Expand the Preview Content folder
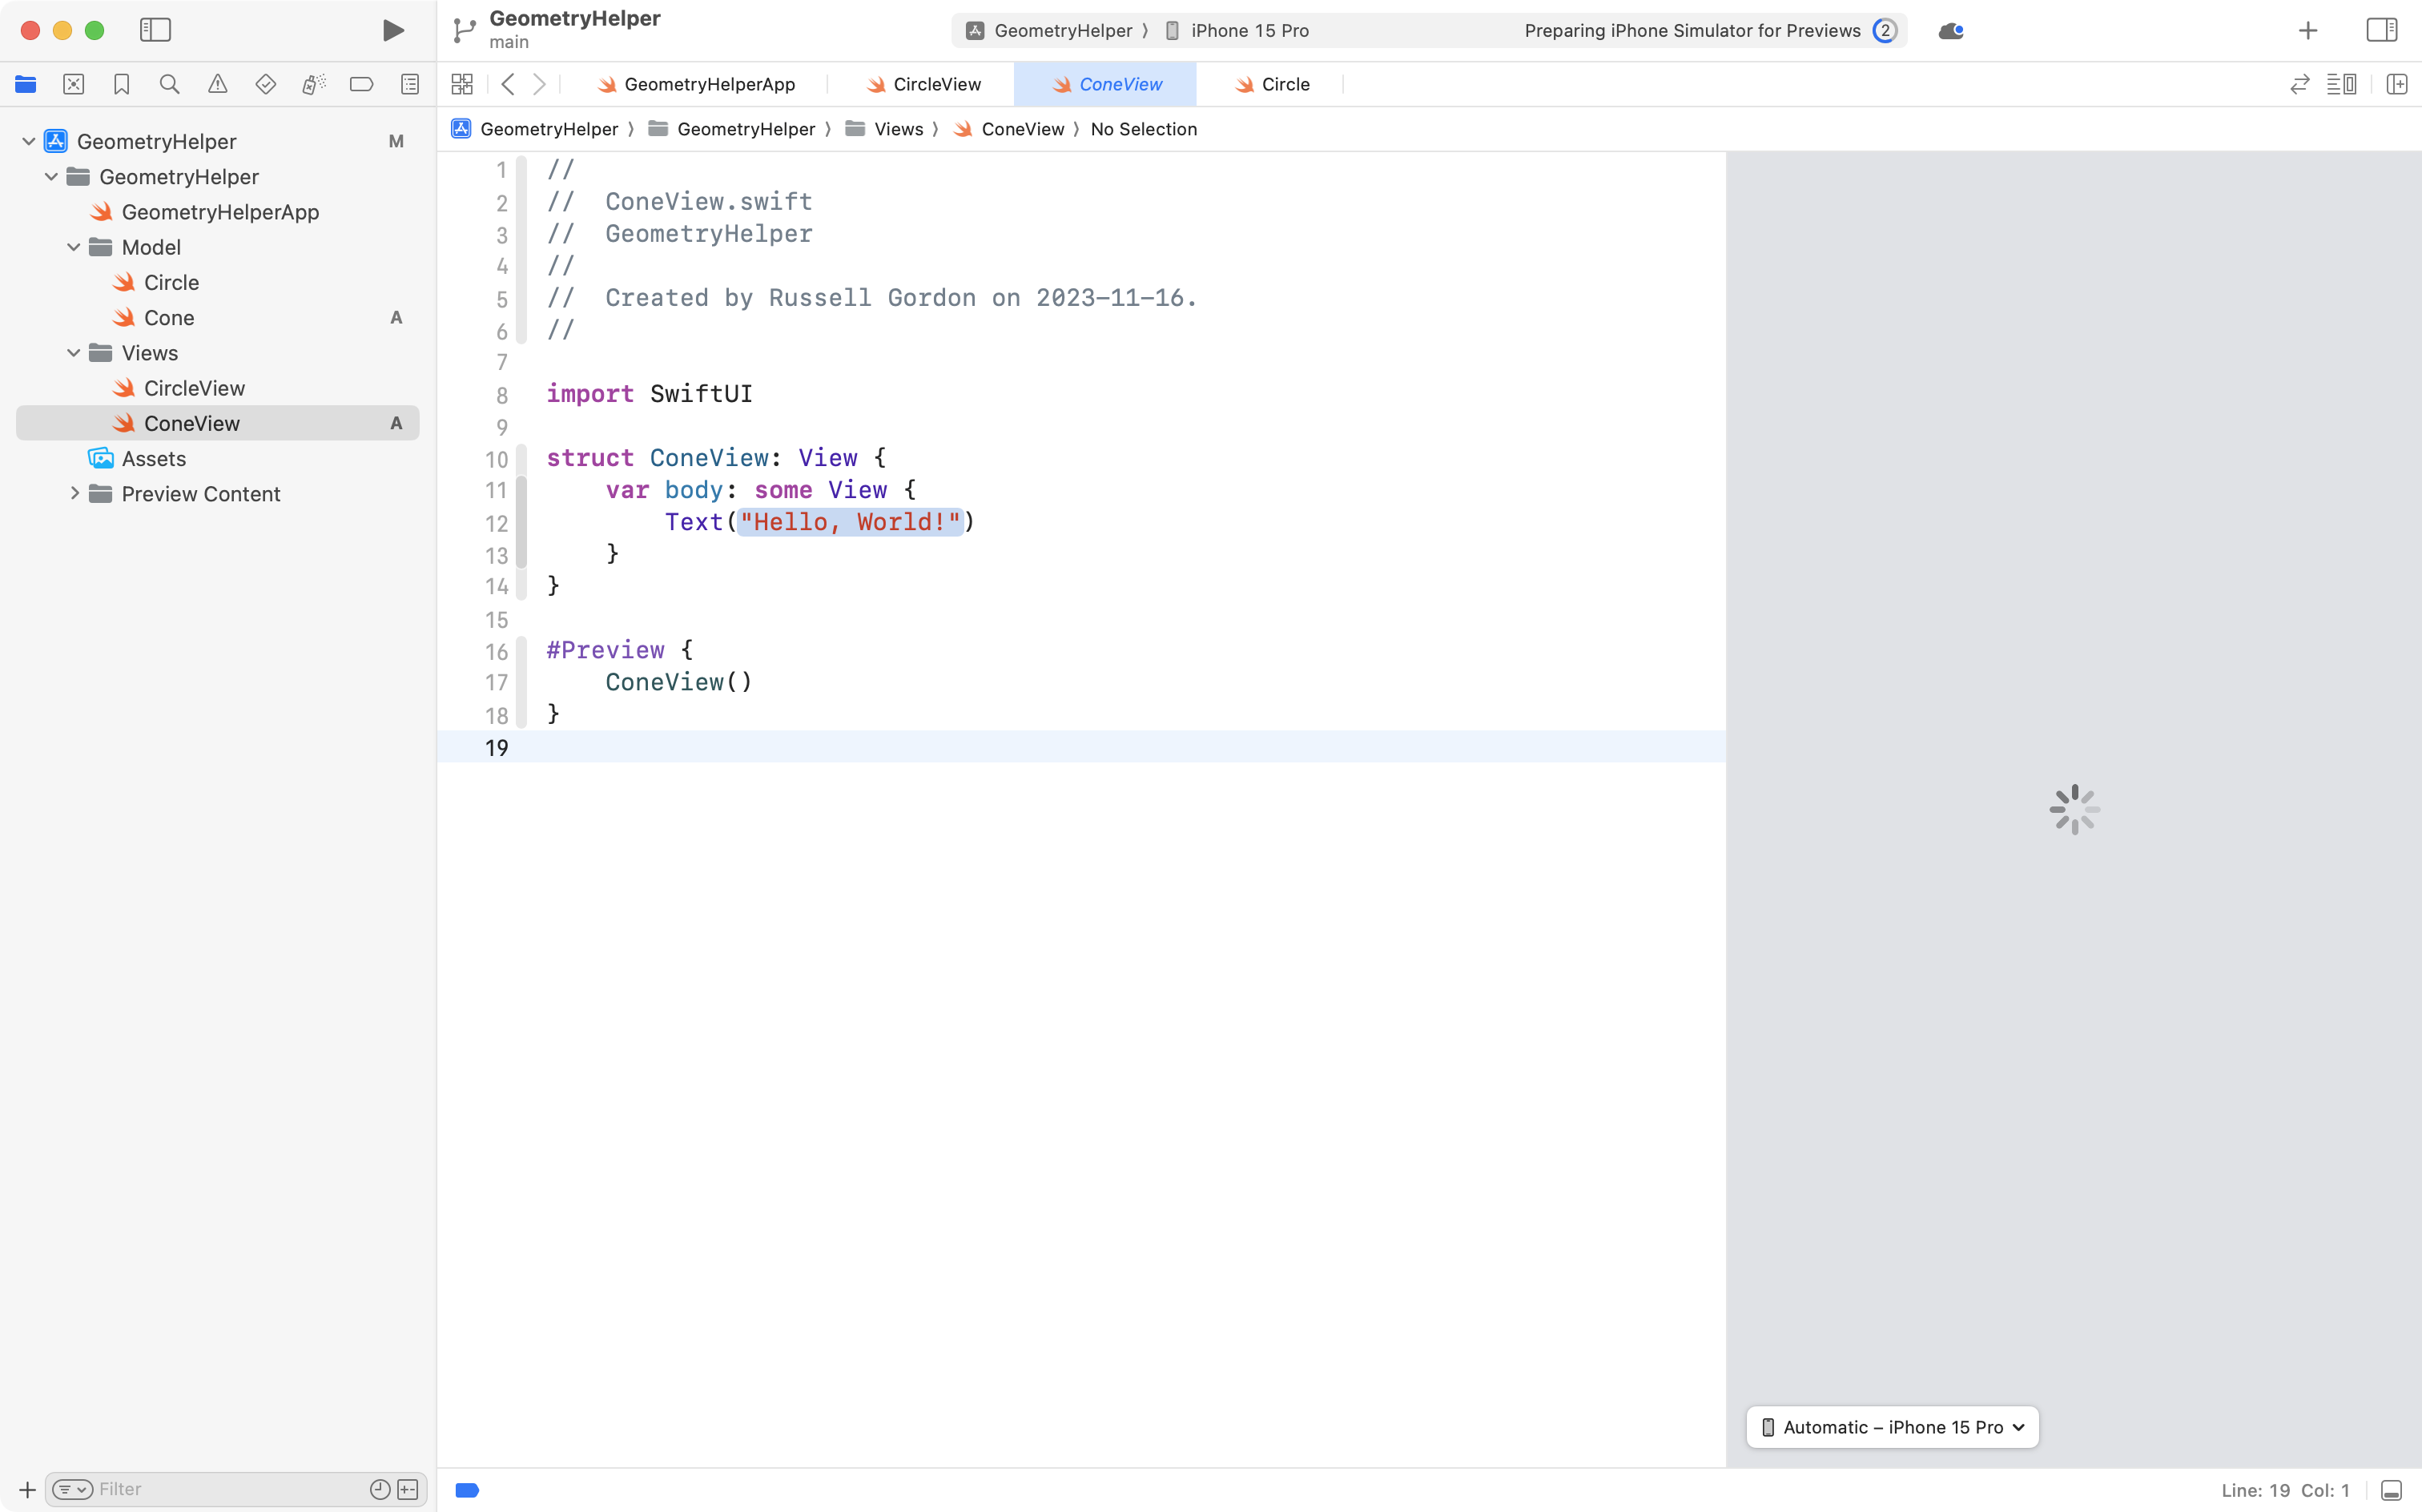The width and height of the screenshot is (2422, 1512). (x=74, y=493)
